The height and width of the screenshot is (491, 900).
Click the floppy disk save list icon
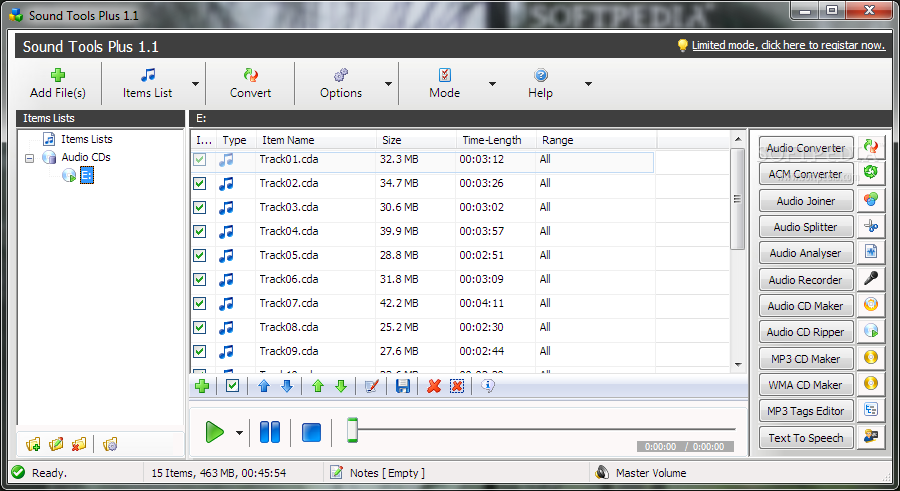403,386
